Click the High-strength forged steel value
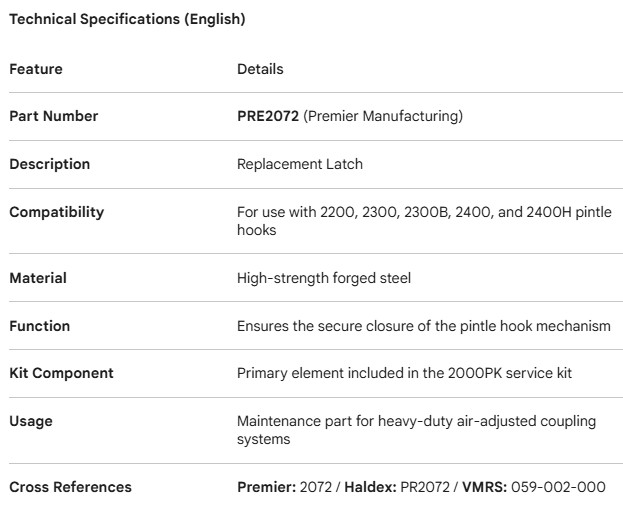The height and width of the screenshot is (506, 623). pos(323,278)
